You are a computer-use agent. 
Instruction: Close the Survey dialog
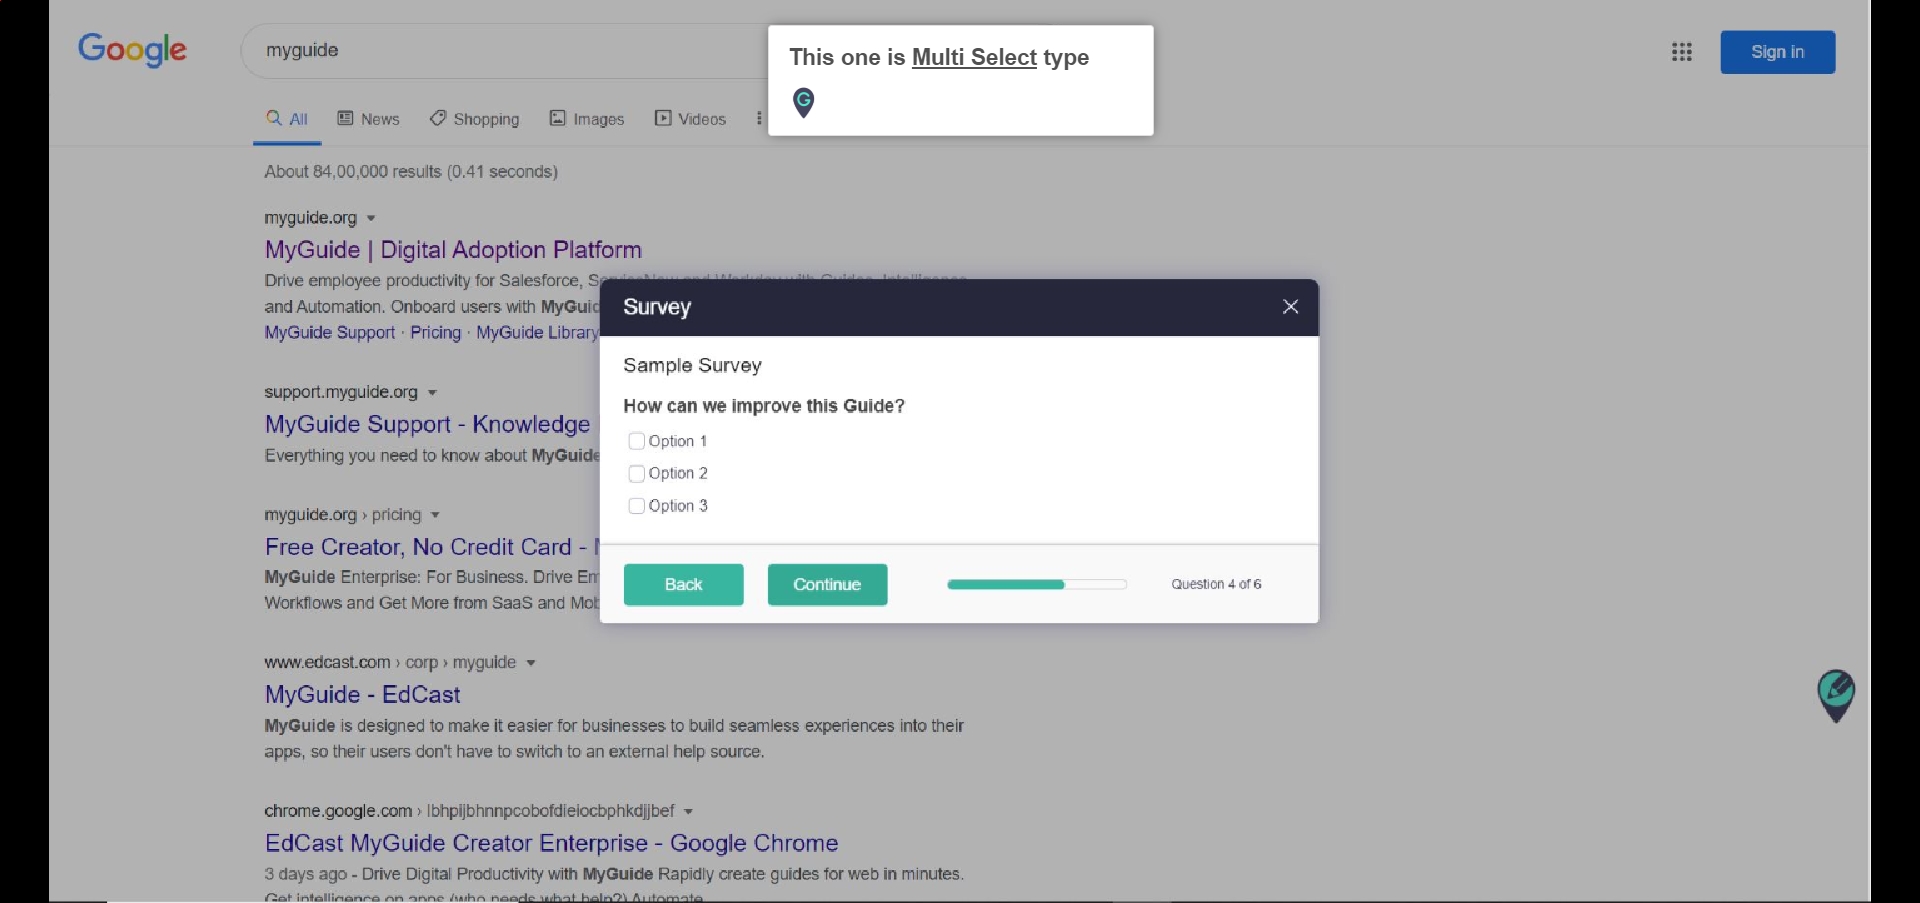click(1291, 307)
